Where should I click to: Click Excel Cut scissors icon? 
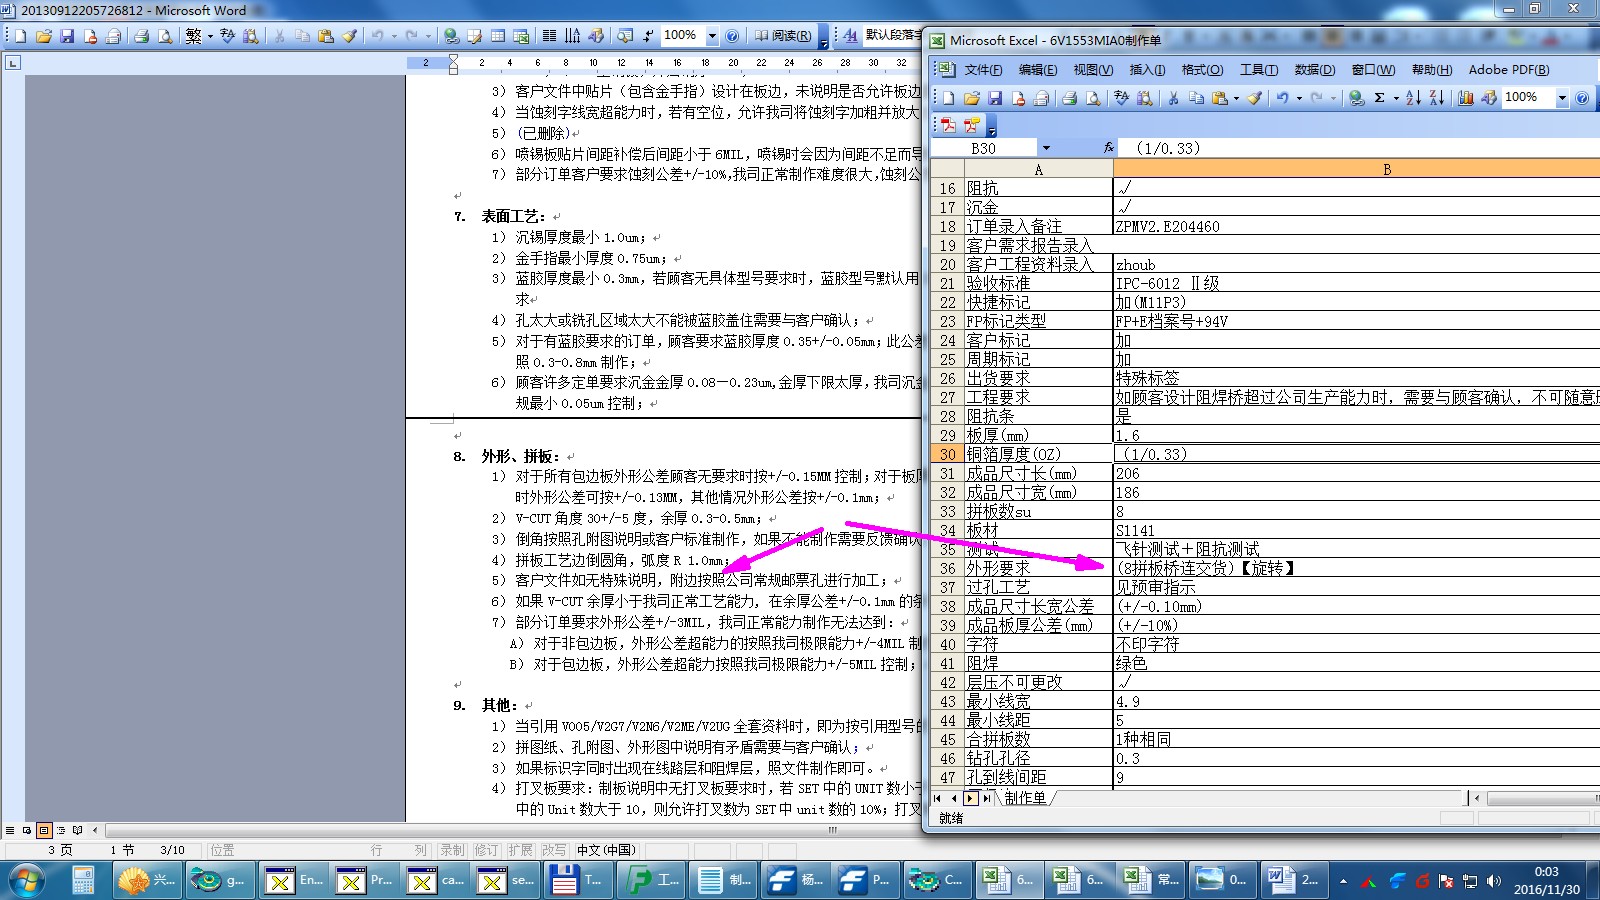1173,98
